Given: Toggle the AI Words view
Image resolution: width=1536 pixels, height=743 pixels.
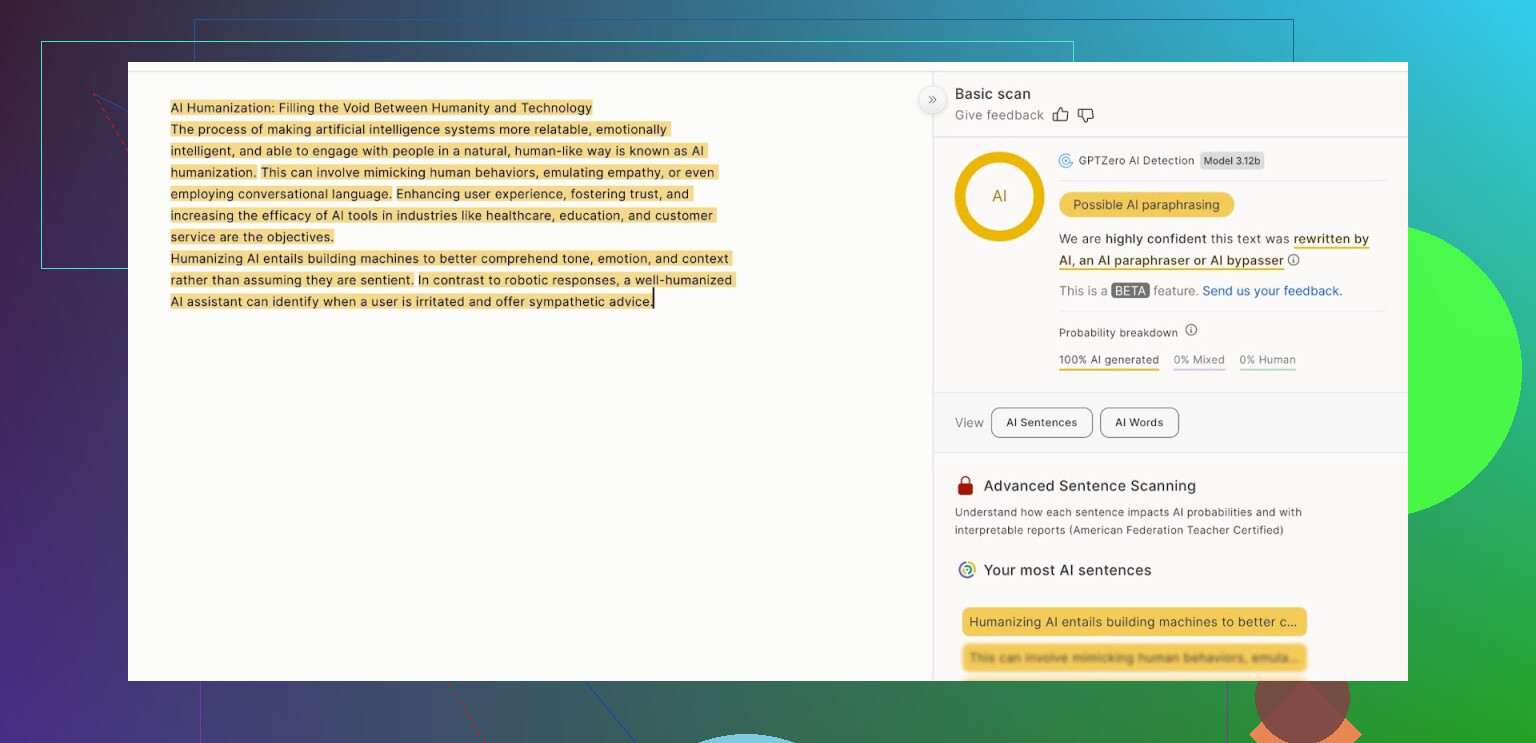Looking at the screenshot, I should coord(1139,422).
